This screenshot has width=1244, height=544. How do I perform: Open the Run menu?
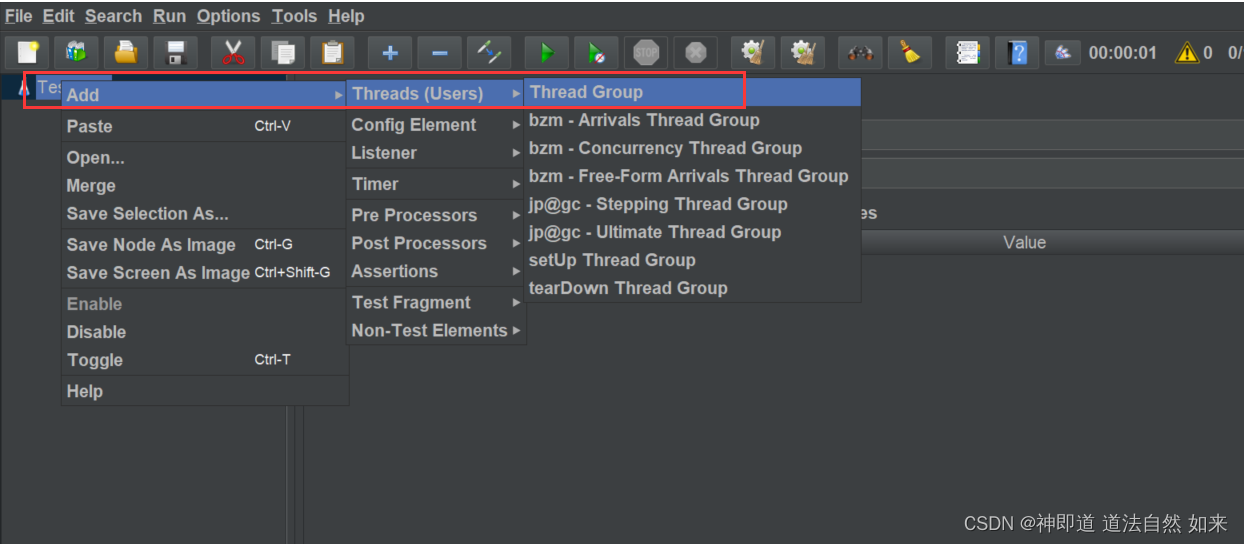(169, 16)
